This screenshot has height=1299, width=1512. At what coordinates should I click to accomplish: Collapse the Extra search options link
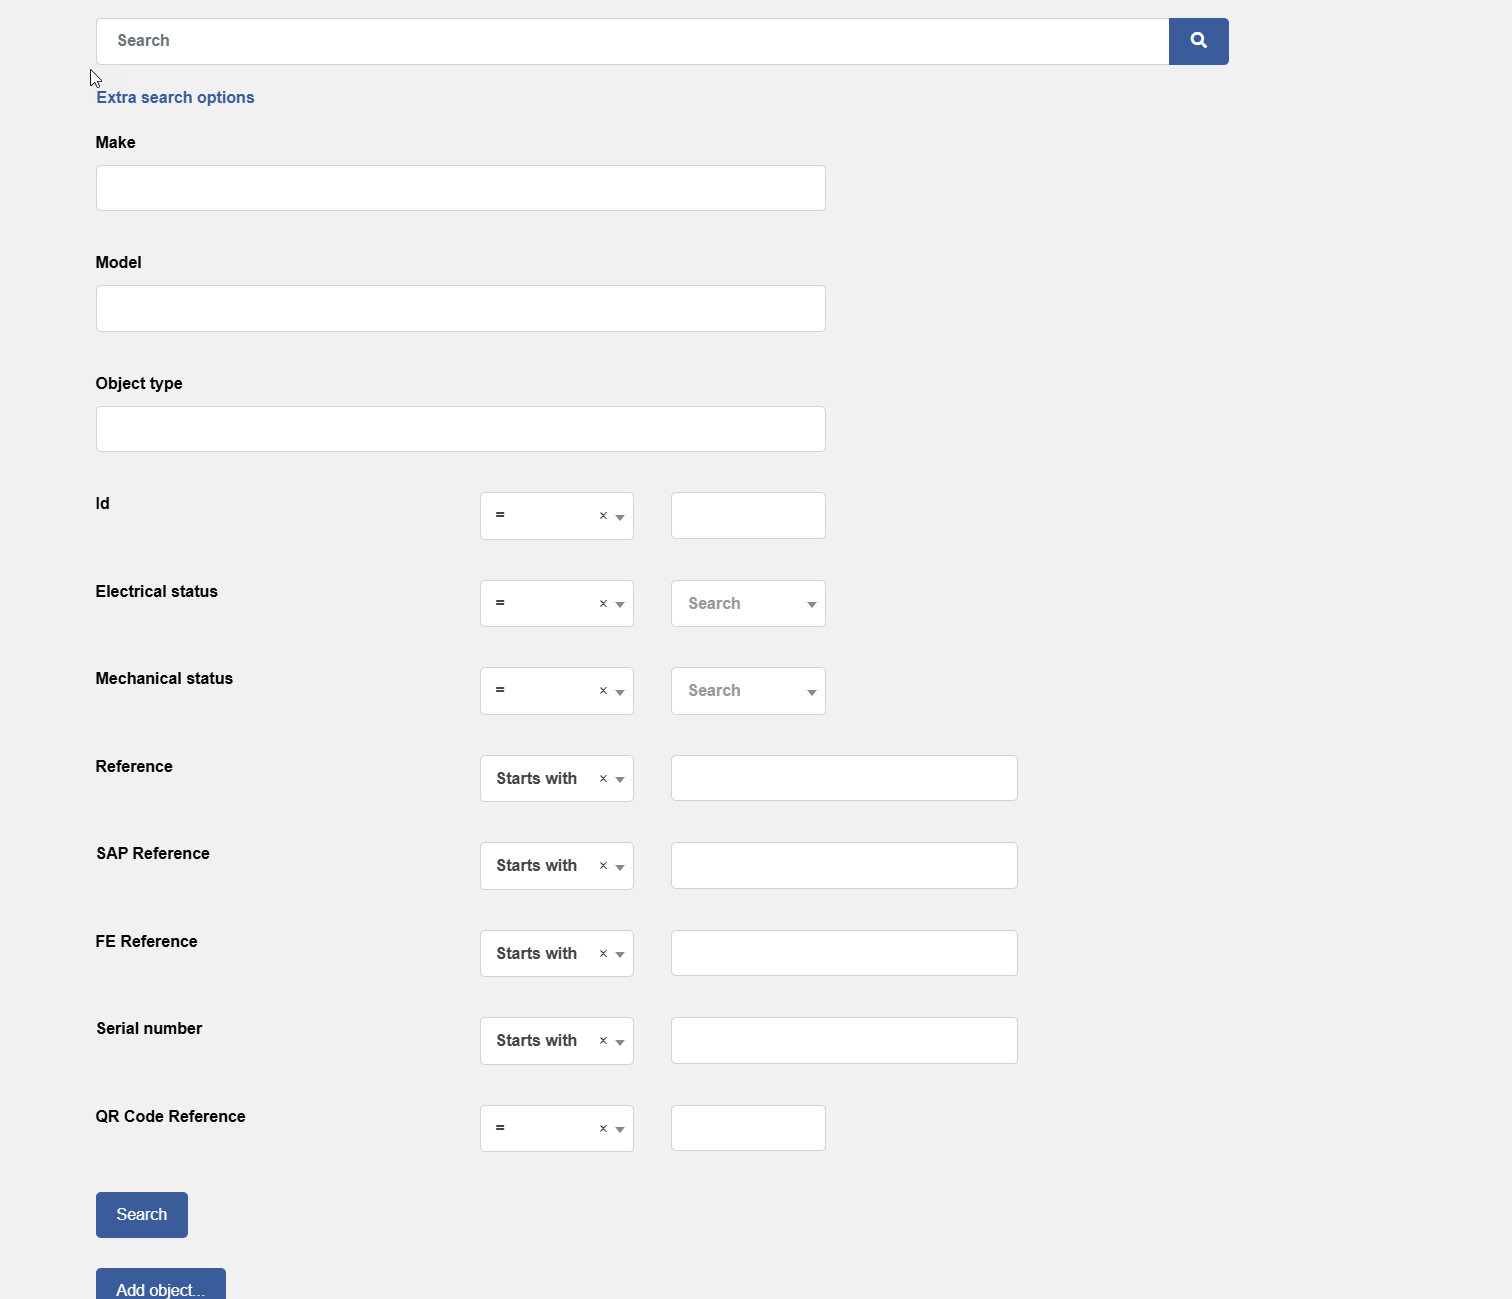175,97
